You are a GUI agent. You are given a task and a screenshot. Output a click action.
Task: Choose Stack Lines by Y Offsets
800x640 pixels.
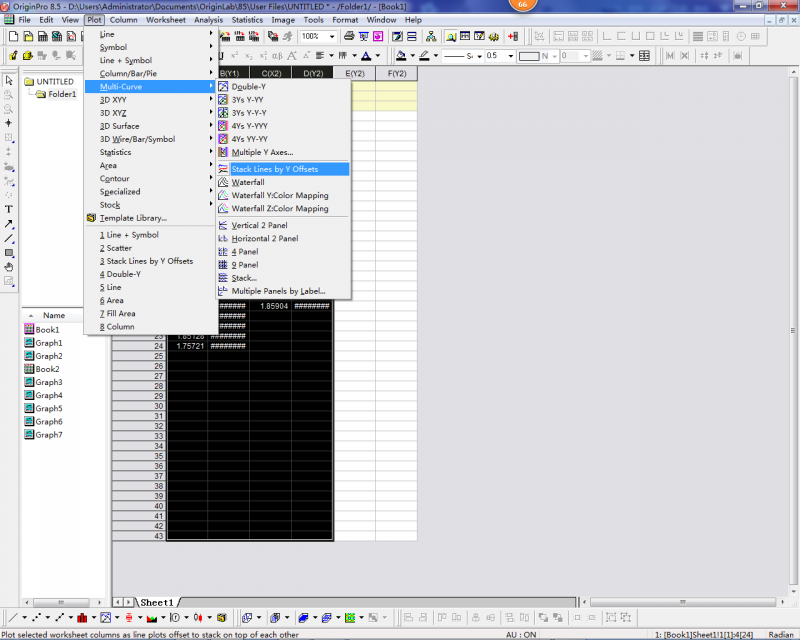coord(274,169)
